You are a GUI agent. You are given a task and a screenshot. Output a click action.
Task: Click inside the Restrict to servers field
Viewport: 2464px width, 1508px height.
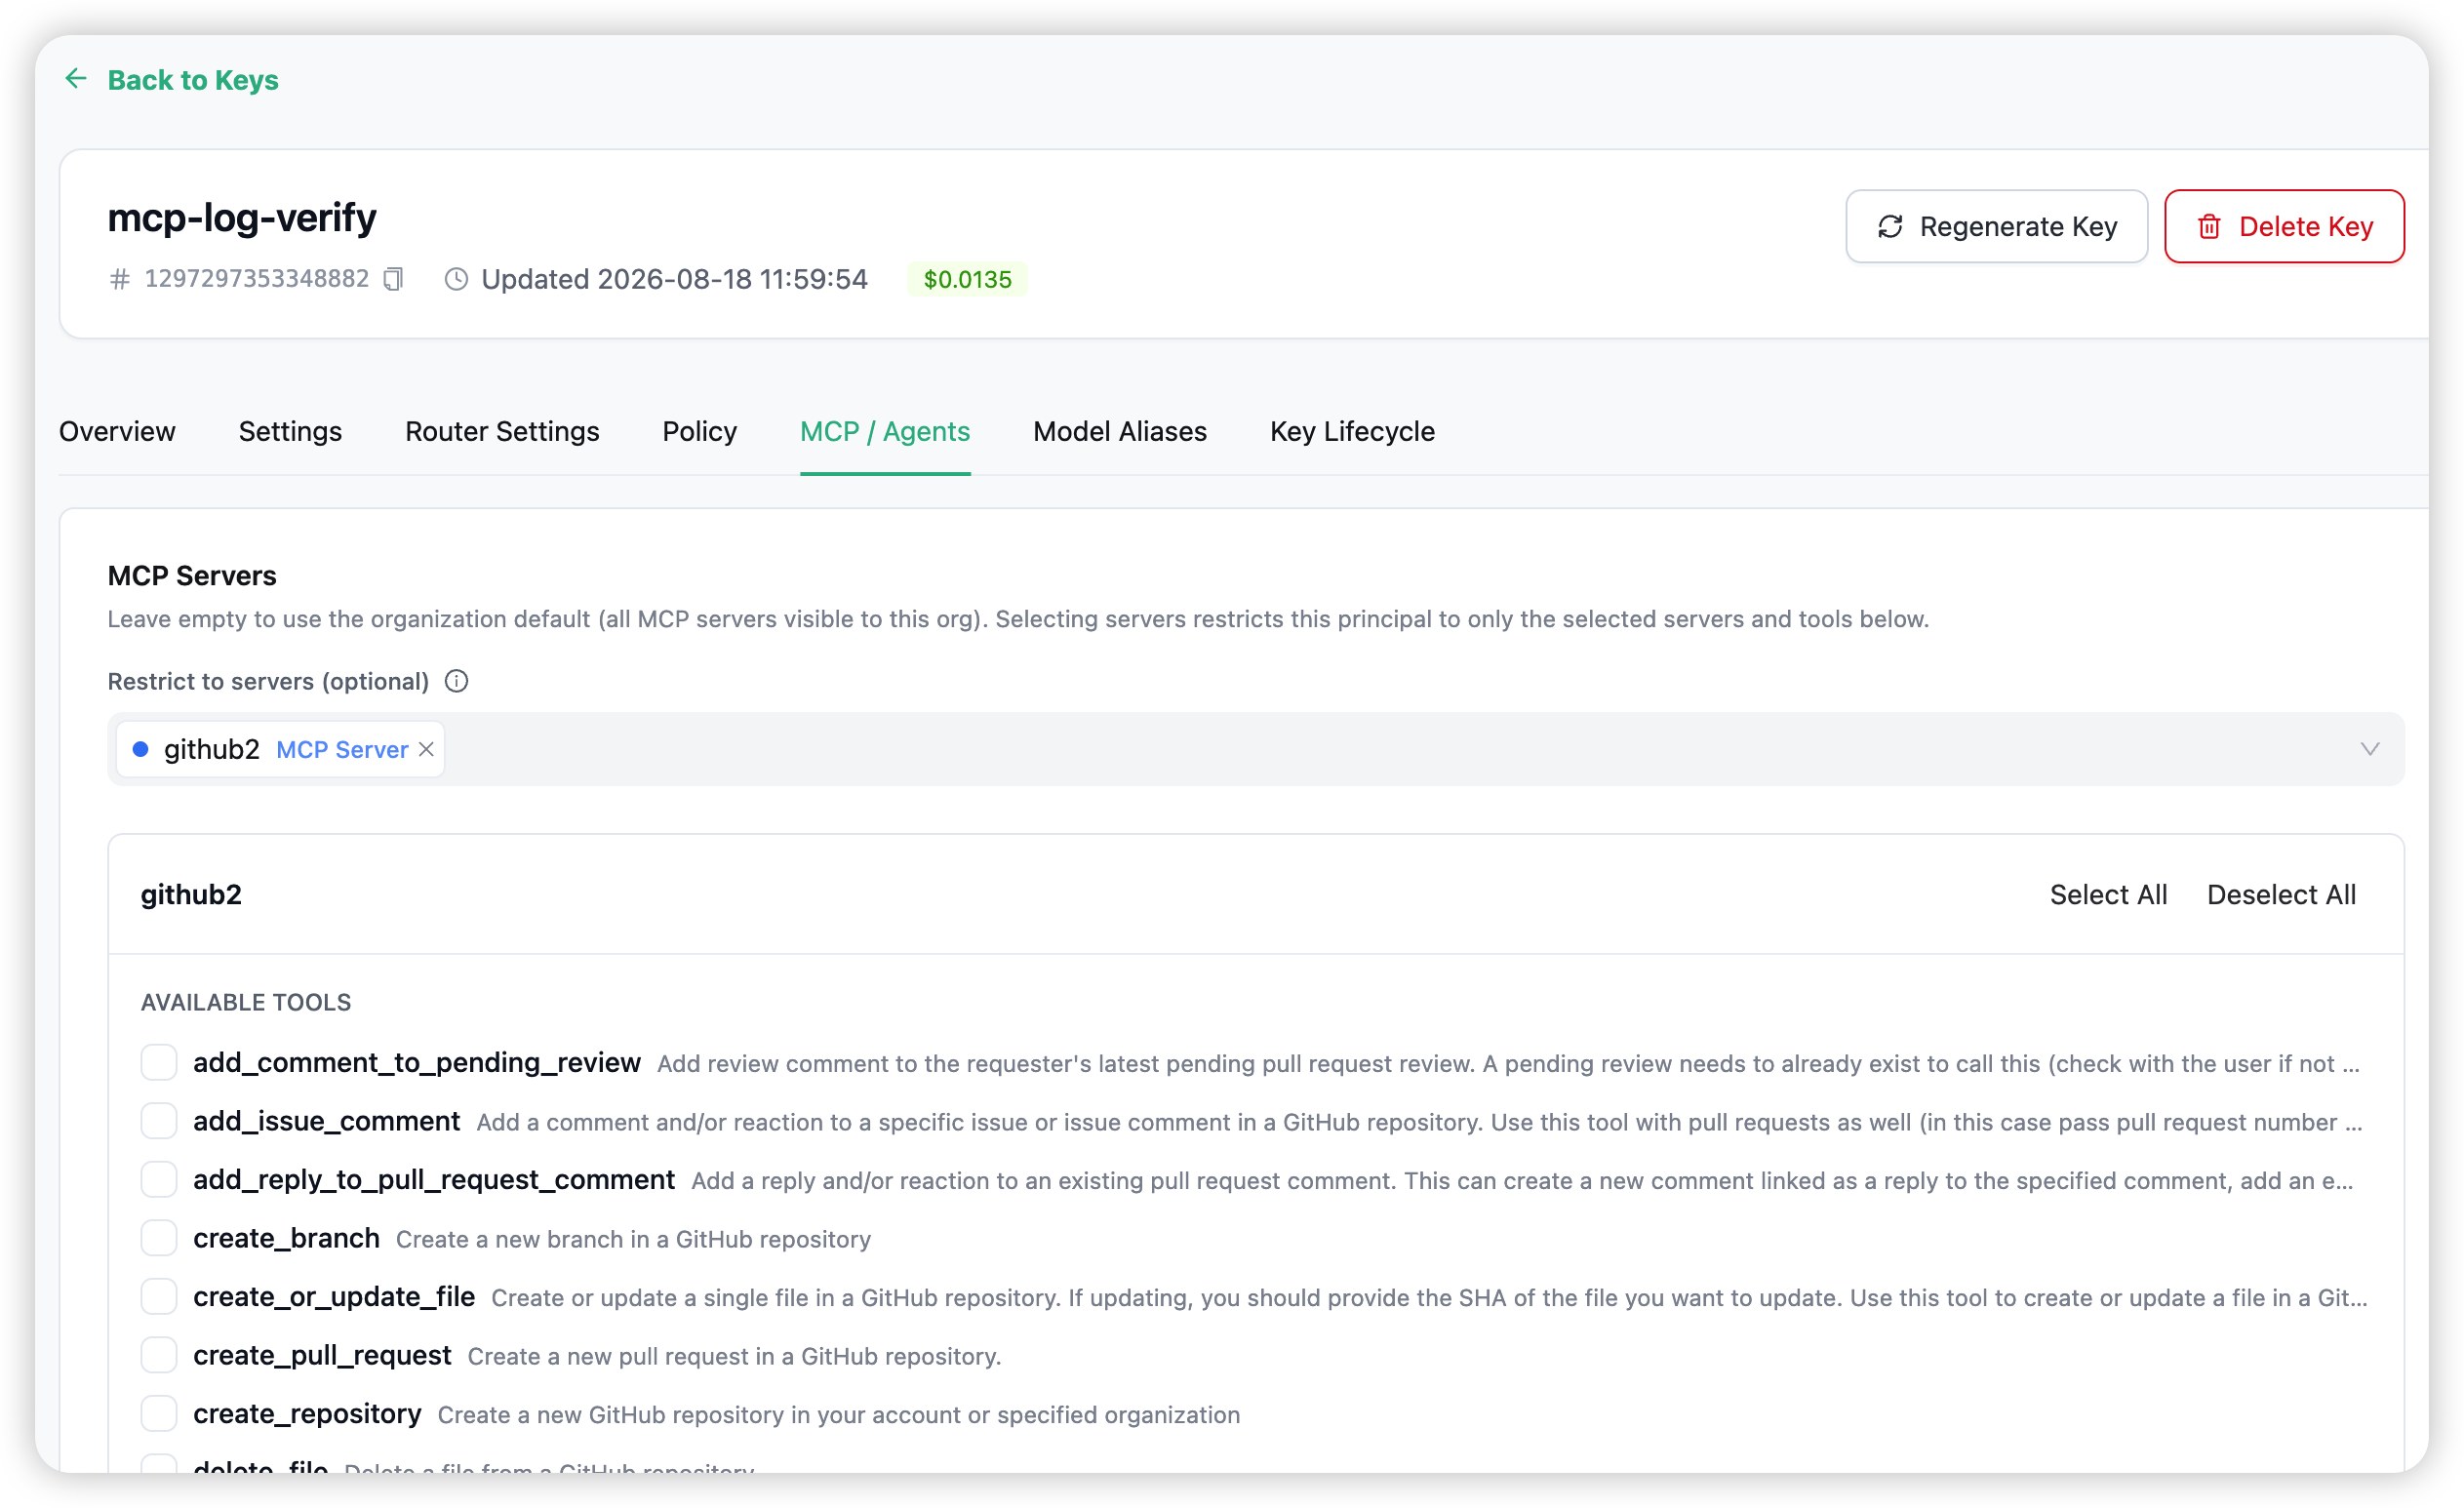tap(1255, 749)
